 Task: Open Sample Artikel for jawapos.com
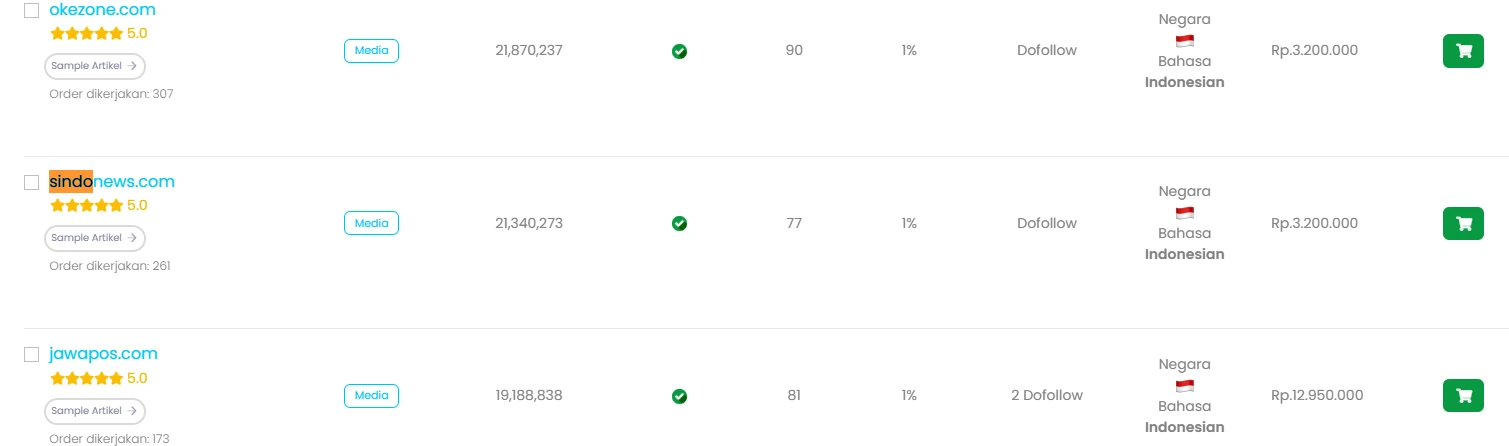(x=95, y=411)
